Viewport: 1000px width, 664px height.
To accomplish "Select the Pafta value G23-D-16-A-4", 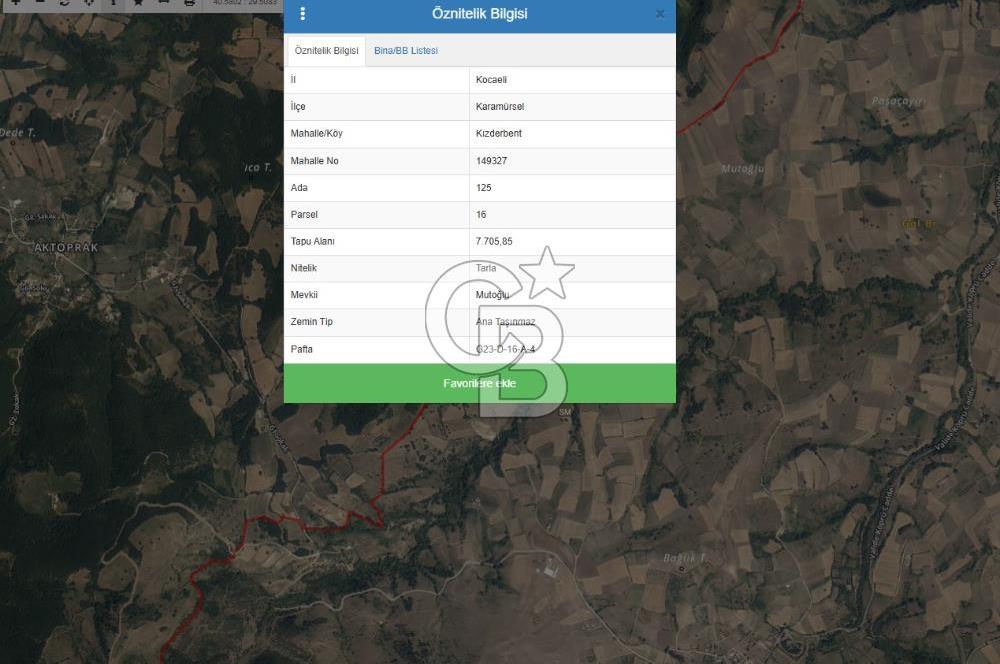I will click(x=505, y=349).
